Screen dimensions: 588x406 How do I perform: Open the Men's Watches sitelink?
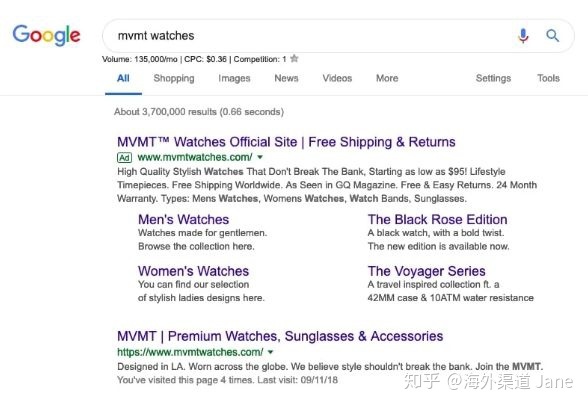point(183,219)
